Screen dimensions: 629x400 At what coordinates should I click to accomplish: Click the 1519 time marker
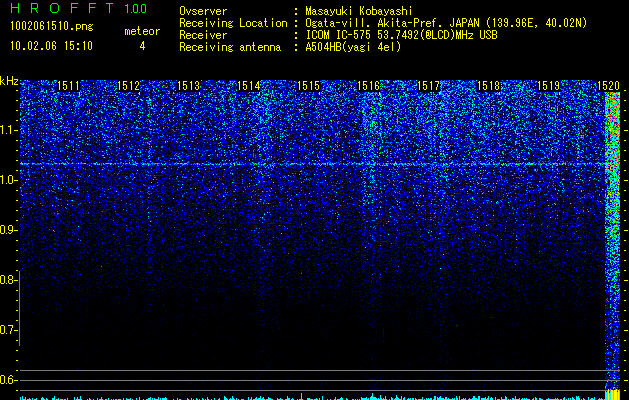click(x=548, y=86)
